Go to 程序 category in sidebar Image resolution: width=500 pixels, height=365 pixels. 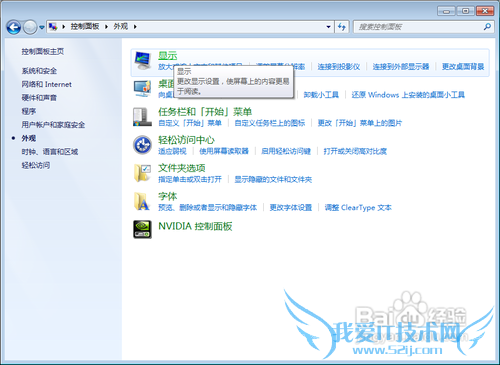(x=29, y=111)
